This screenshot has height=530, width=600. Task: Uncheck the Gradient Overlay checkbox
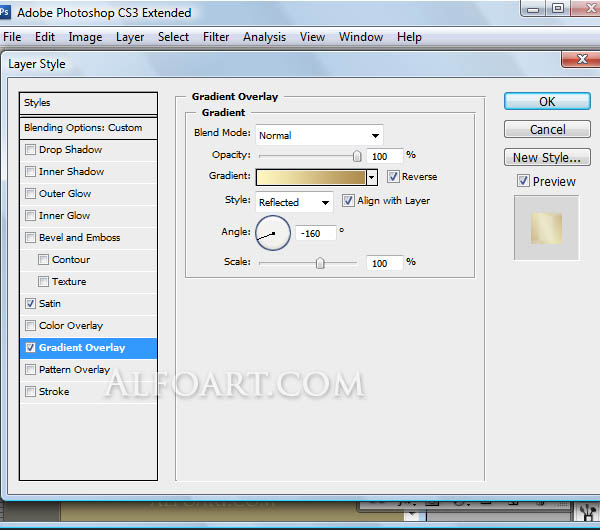30,347
